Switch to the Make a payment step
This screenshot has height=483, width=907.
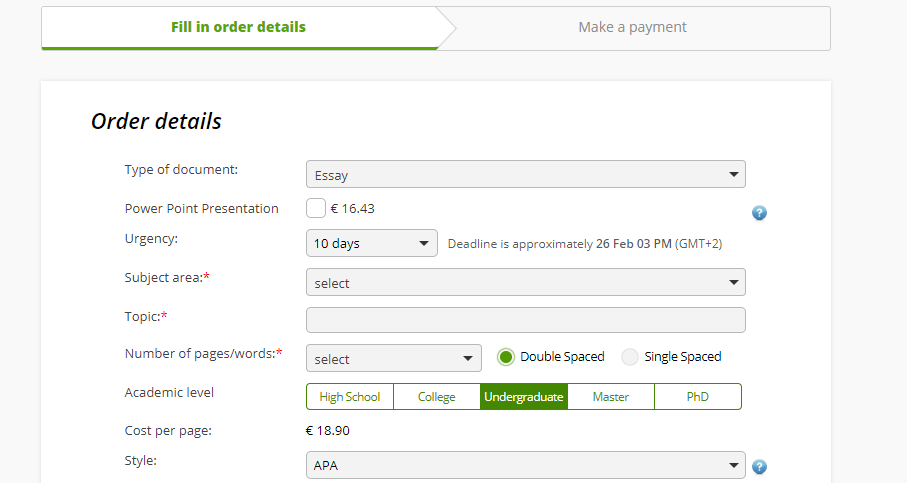632,27
